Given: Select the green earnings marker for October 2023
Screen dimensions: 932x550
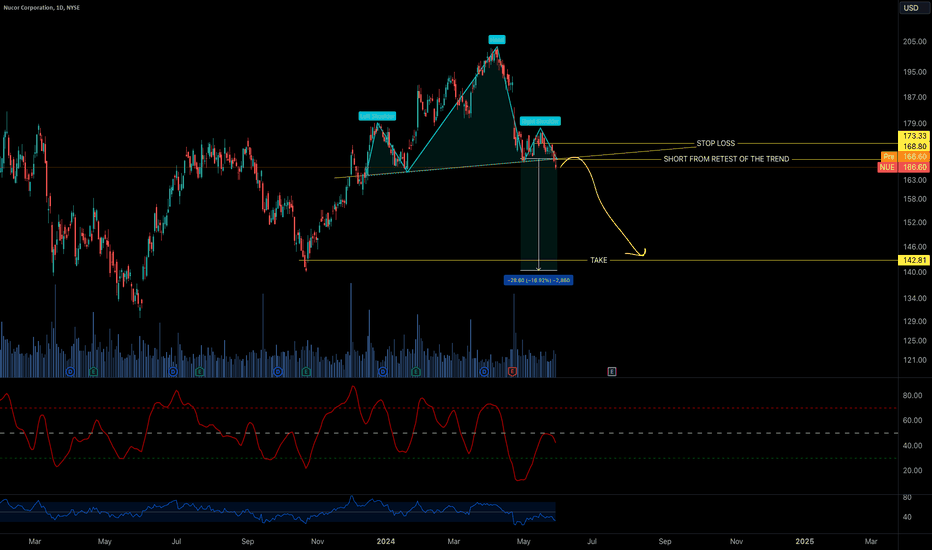Looking at the screenshot, I should 306,372.
